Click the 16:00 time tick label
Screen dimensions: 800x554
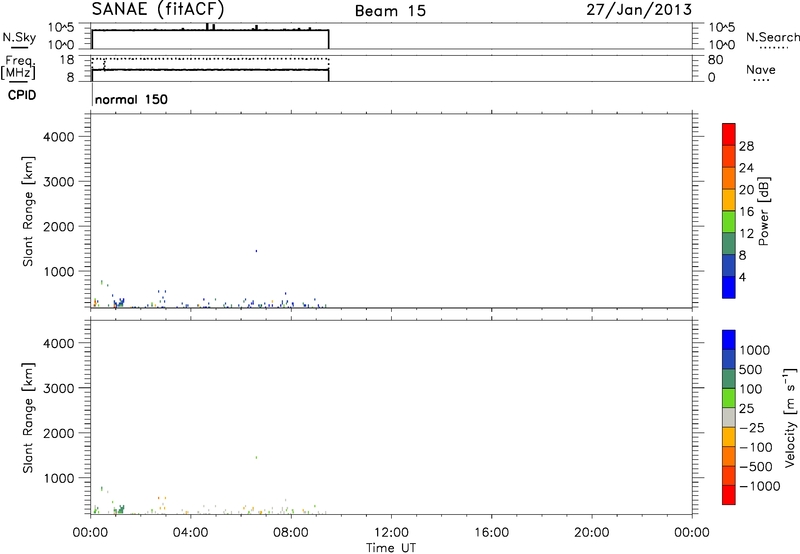pos(491,533)
